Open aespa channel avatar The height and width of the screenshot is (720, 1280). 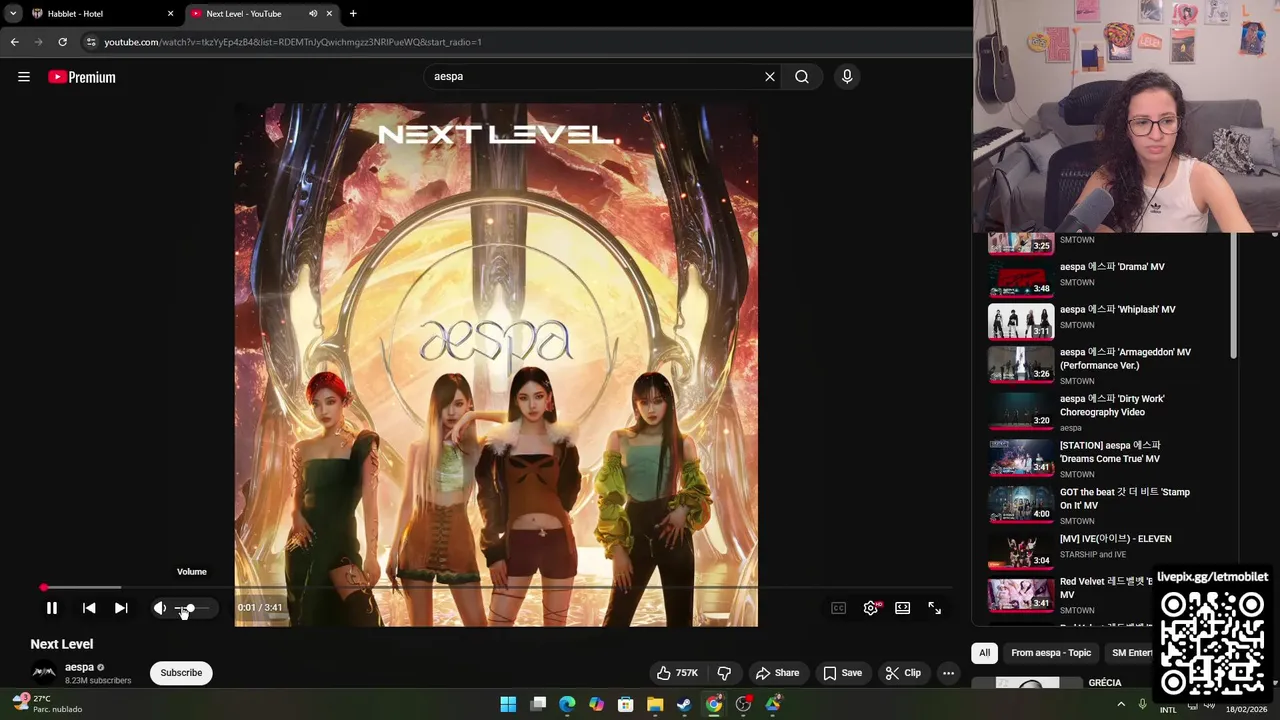(44, 673)
